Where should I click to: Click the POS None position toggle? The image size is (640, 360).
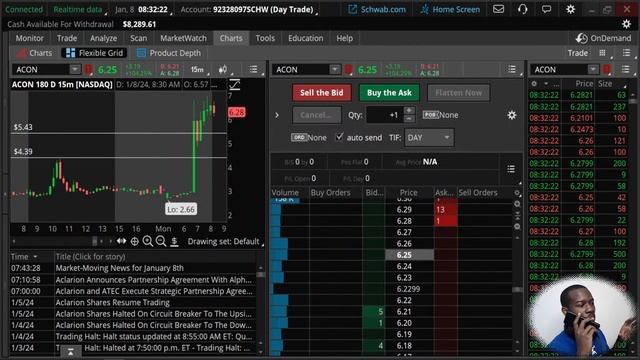point(440,115)
